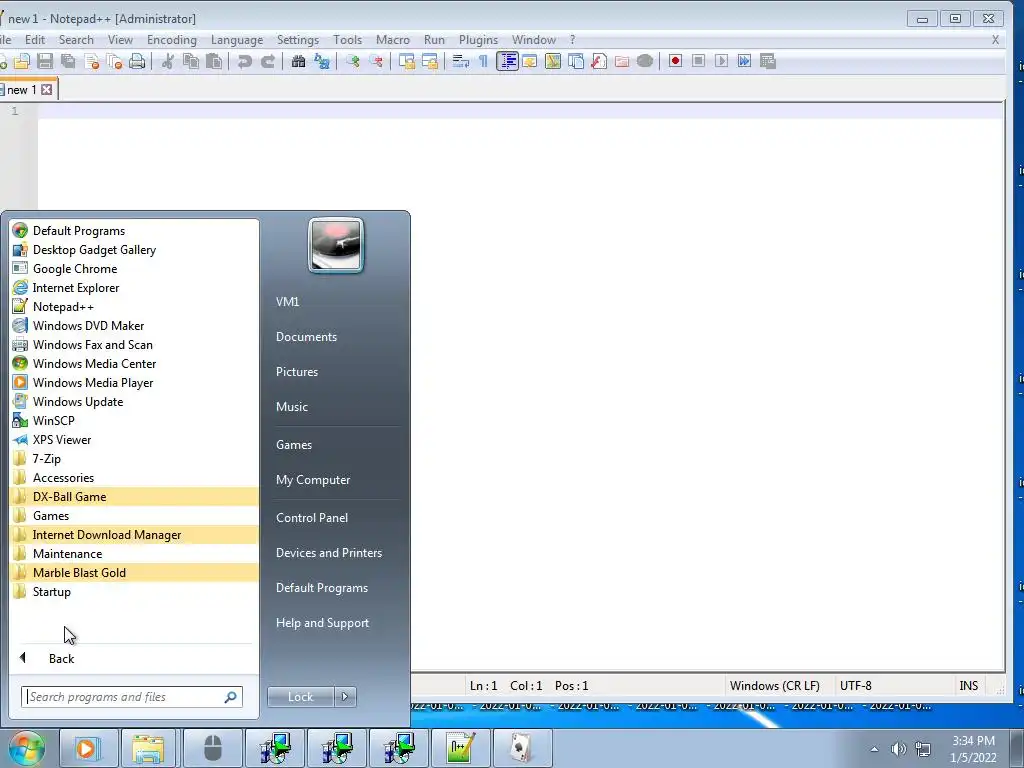The height and width of the screenshot is (768, 1024).
Task: Open the Function List toolbar icon
Action: (599, 61)
